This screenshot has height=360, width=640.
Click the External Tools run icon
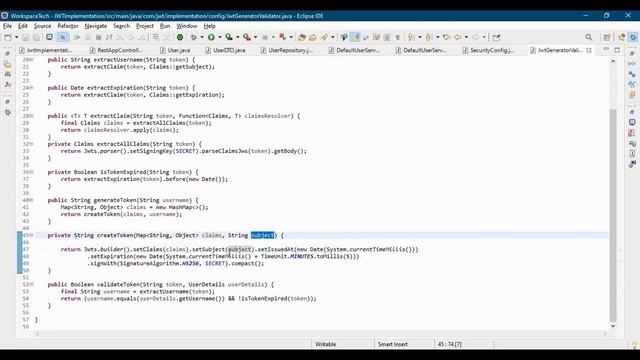(x=247, y=37)
